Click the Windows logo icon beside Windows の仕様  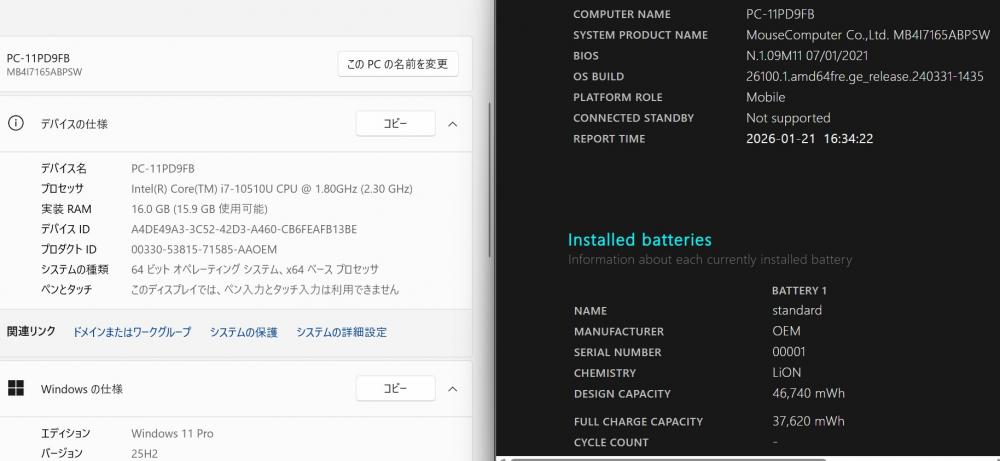[16, 388]
